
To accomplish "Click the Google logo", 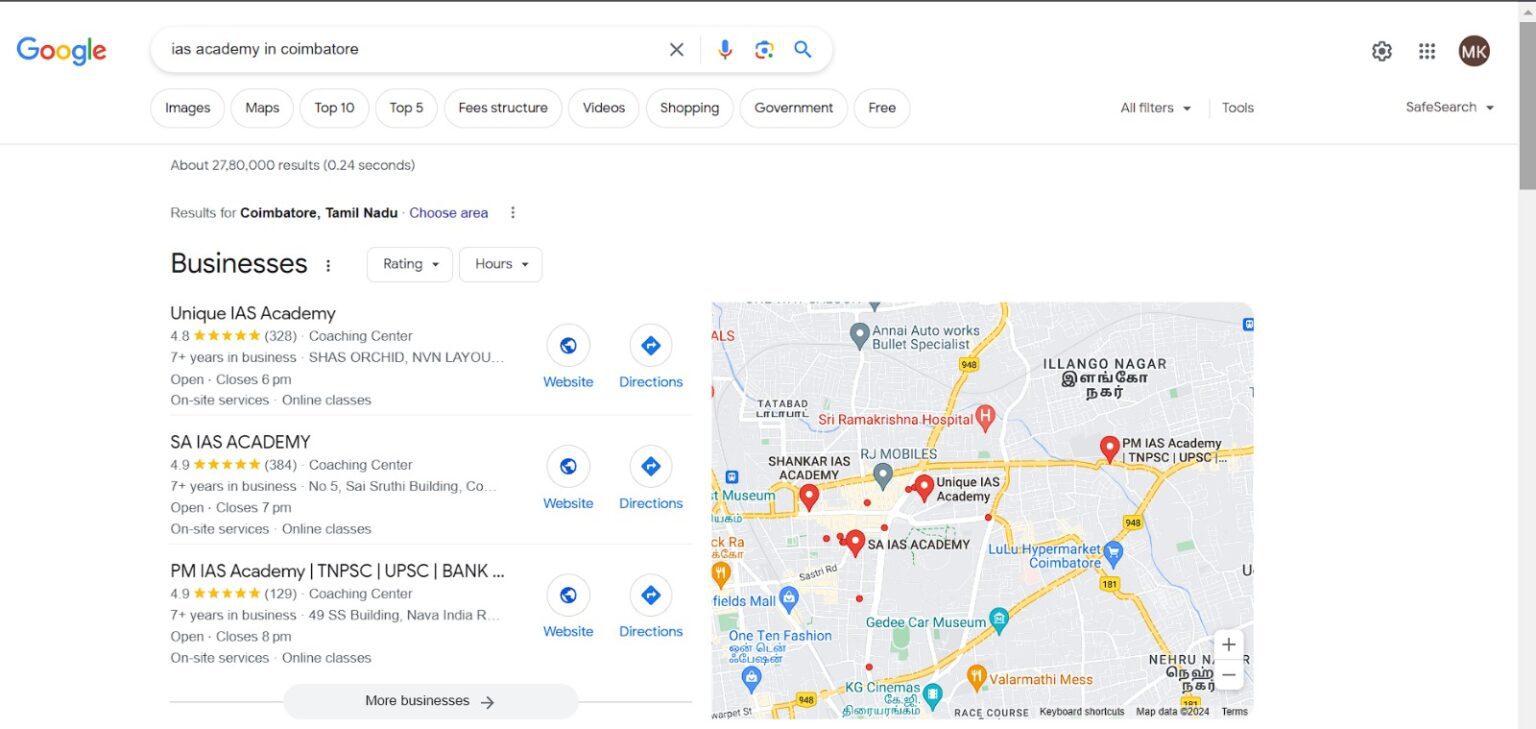I will (x=61, y=50).
